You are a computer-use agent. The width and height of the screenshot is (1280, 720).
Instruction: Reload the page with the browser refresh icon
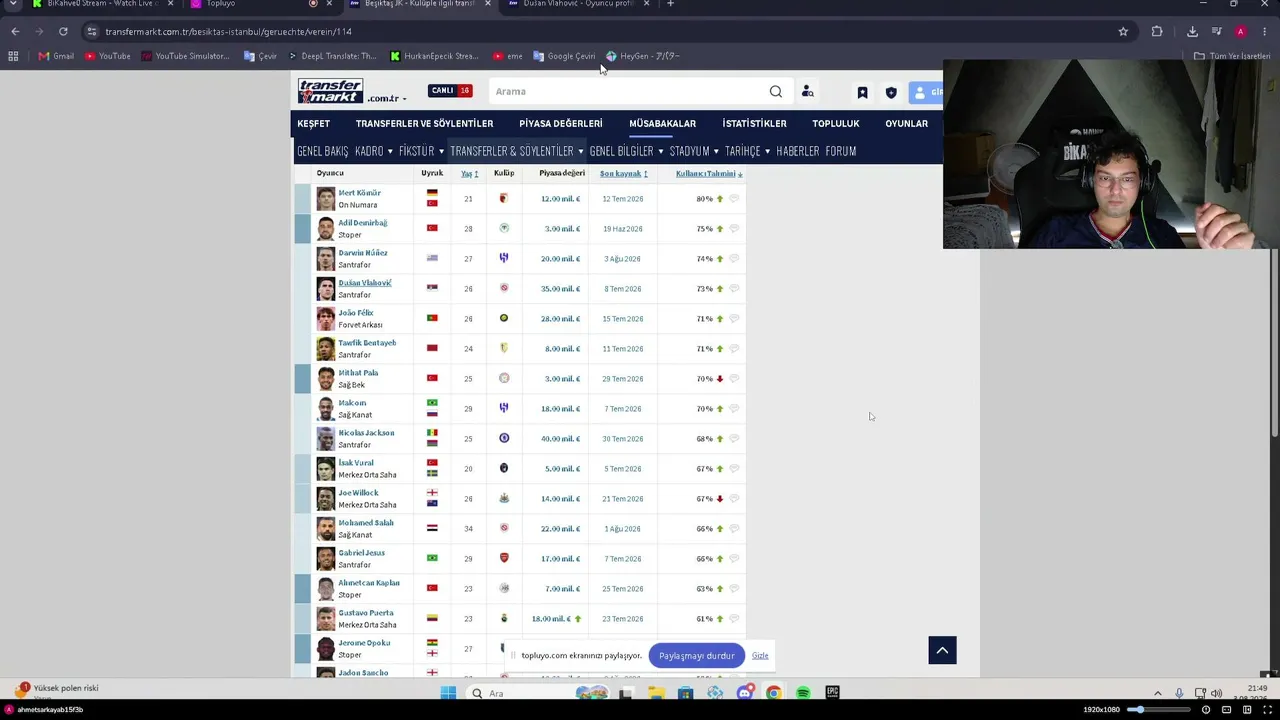(63, 31)
